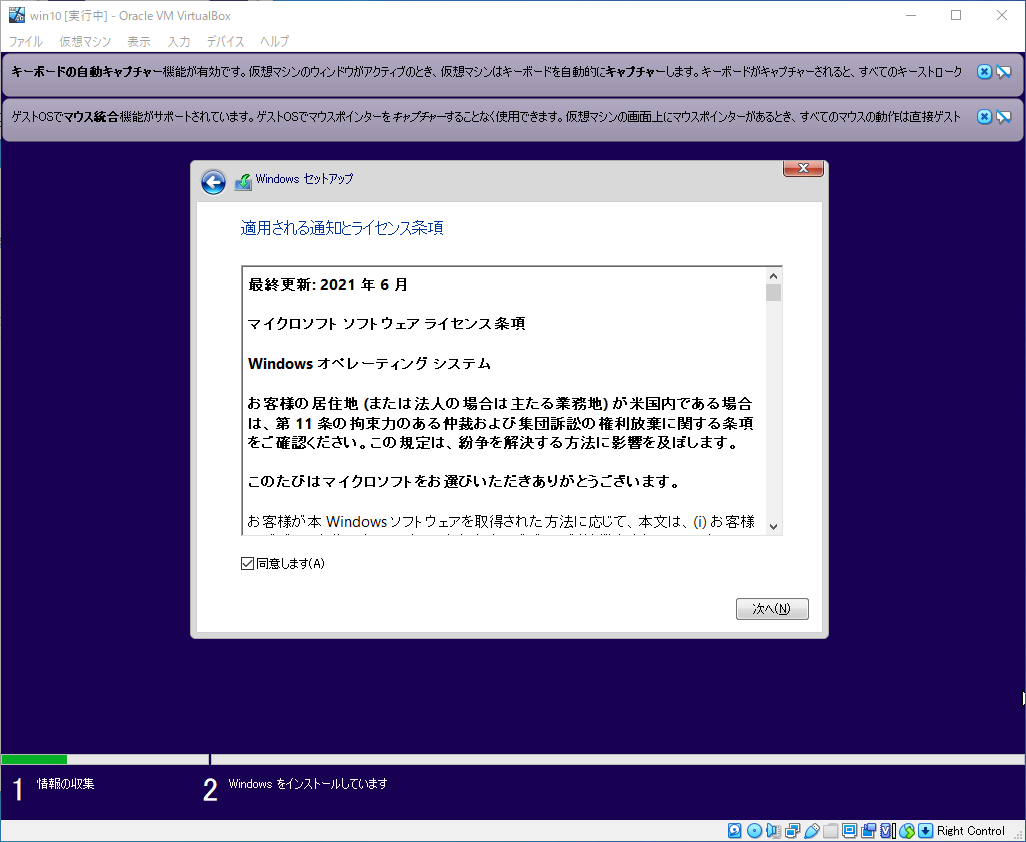The image size is (1026, 842).
Task: Click the network adapters status icon
Action: [792, 831]
